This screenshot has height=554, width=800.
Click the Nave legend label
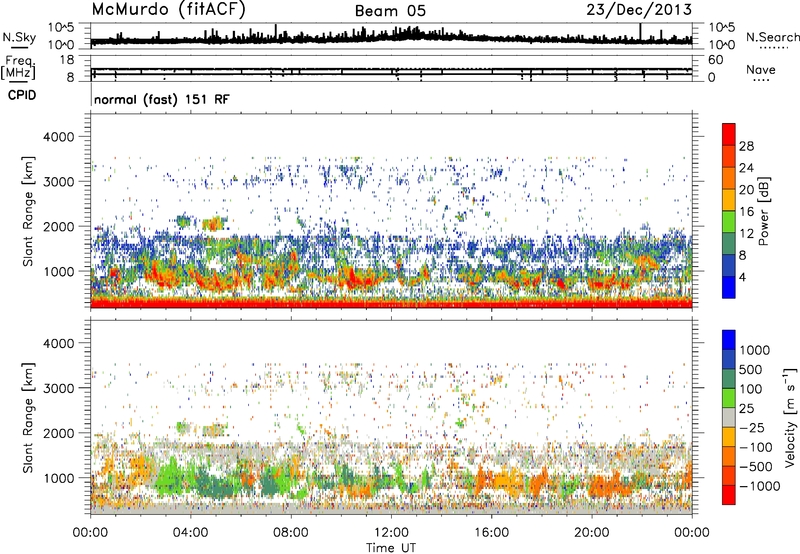761,70
